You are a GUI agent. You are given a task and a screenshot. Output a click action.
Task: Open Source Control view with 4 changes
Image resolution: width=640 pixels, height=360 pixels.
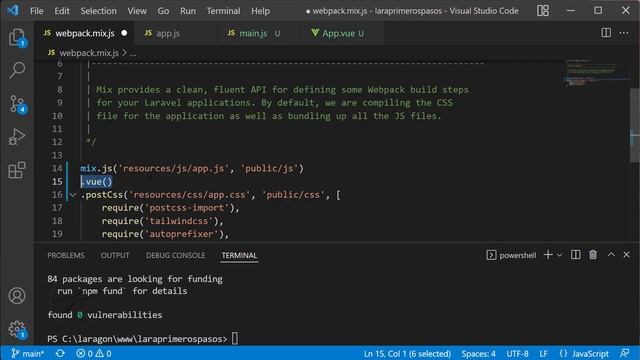(17, 104)
